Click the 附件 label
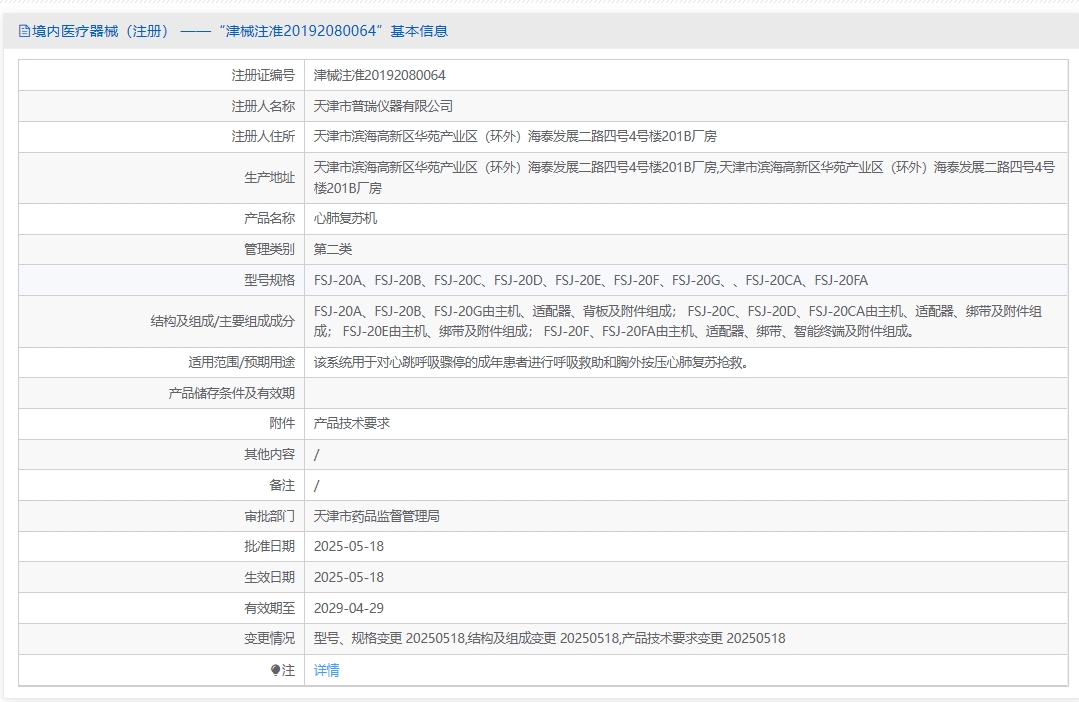Viewport: 1079px width, 702px height. pyautogui.click(x=282, y=423)
